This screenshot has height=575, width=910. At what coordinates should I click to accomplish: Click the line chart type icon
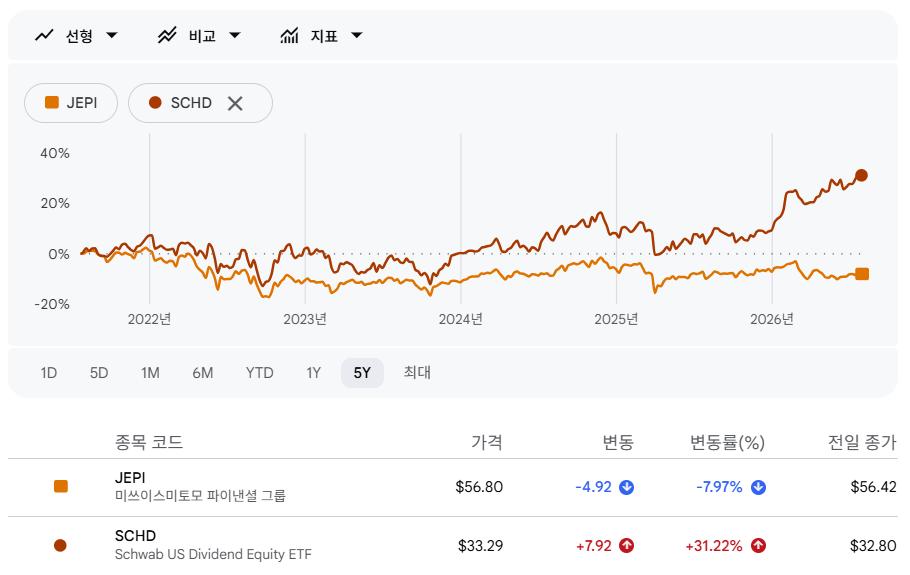point(44,36)
